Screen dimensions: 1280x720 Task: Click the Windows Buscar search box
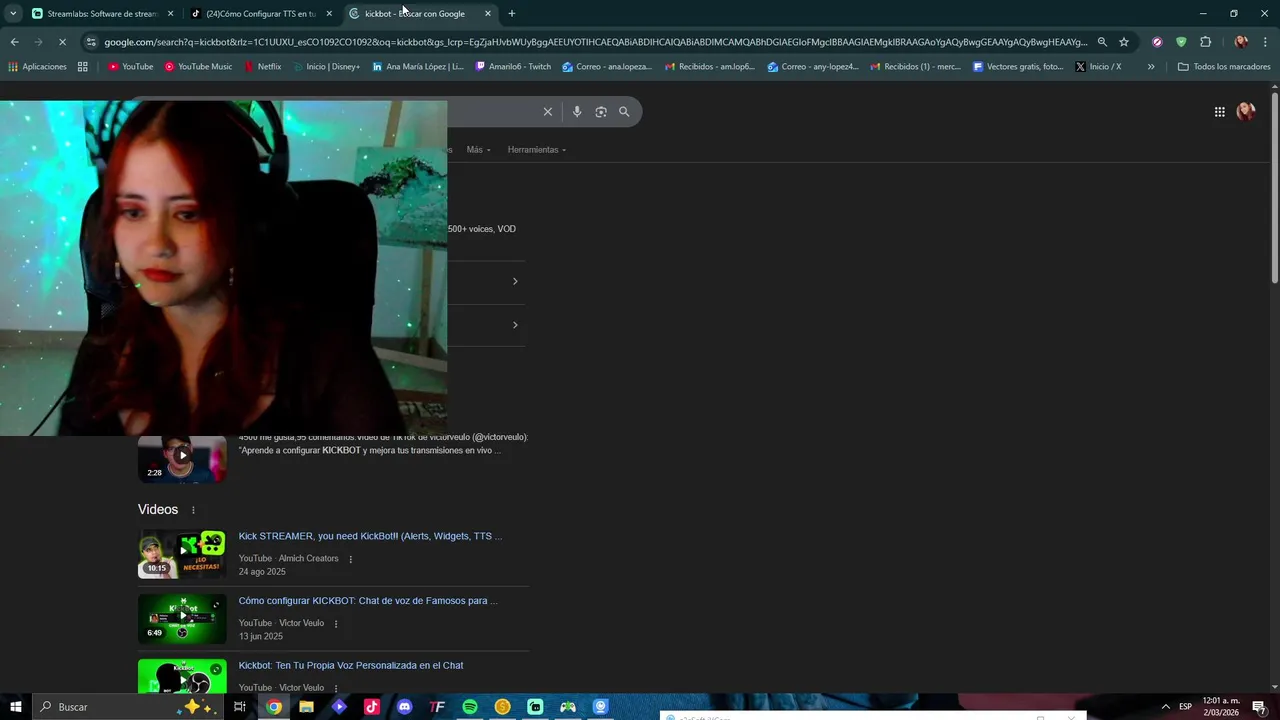click(x=130, y=707)
